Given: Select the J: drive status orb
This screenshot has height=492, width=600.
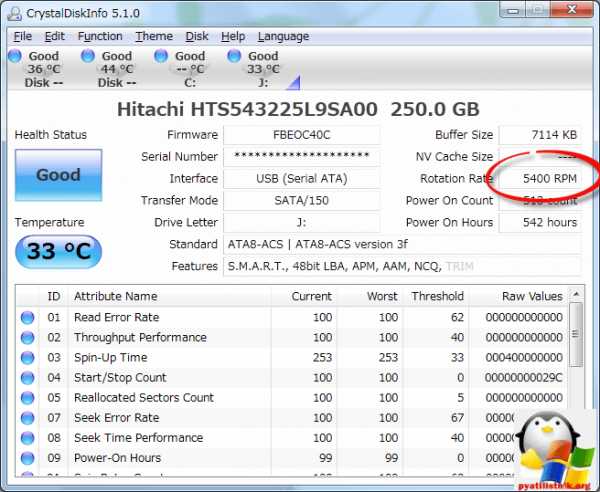Looking at the screenshot, I should pos(234,56).
